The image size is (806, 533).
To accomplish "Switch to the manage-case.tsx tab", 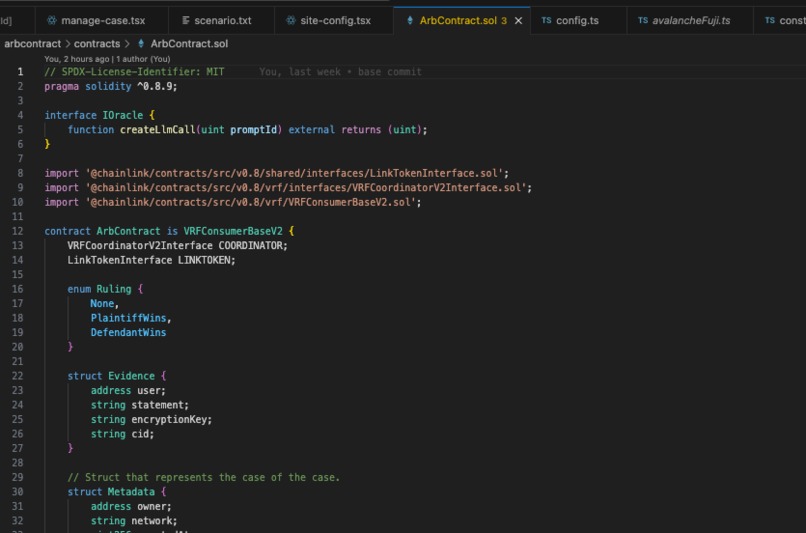I will click(x=101, y=21).
